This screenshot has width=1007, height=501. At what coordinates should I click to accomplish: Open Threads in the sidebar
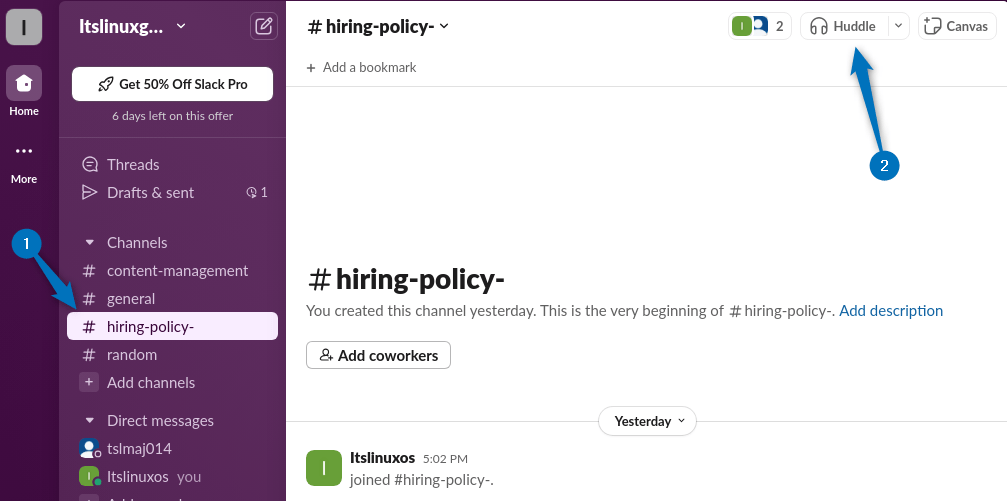click(133, 165)
